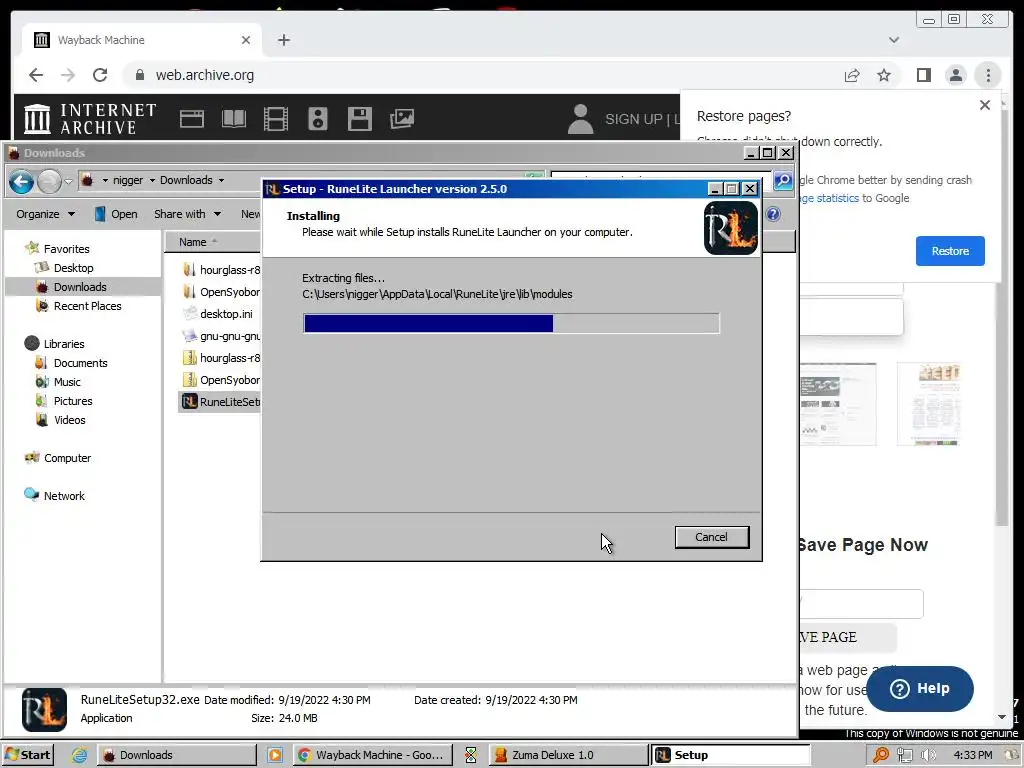Open the Chrome three-dot menu

988,75
